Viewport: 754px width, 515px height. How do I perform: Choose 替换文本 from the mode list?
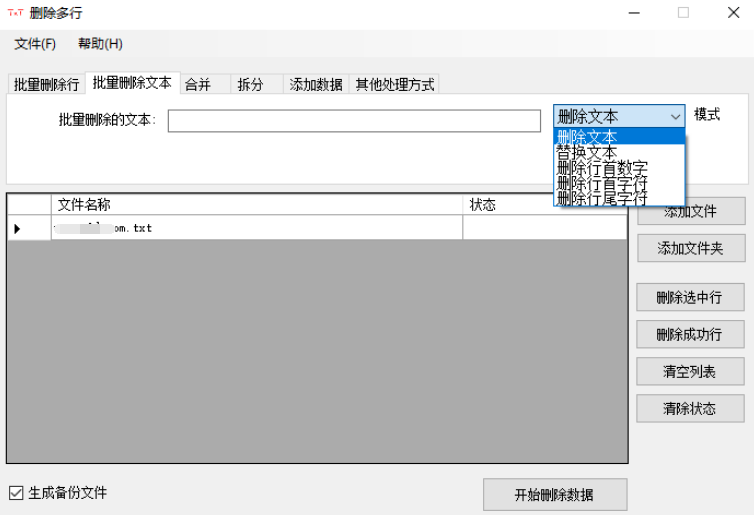(x=619, y=152)
